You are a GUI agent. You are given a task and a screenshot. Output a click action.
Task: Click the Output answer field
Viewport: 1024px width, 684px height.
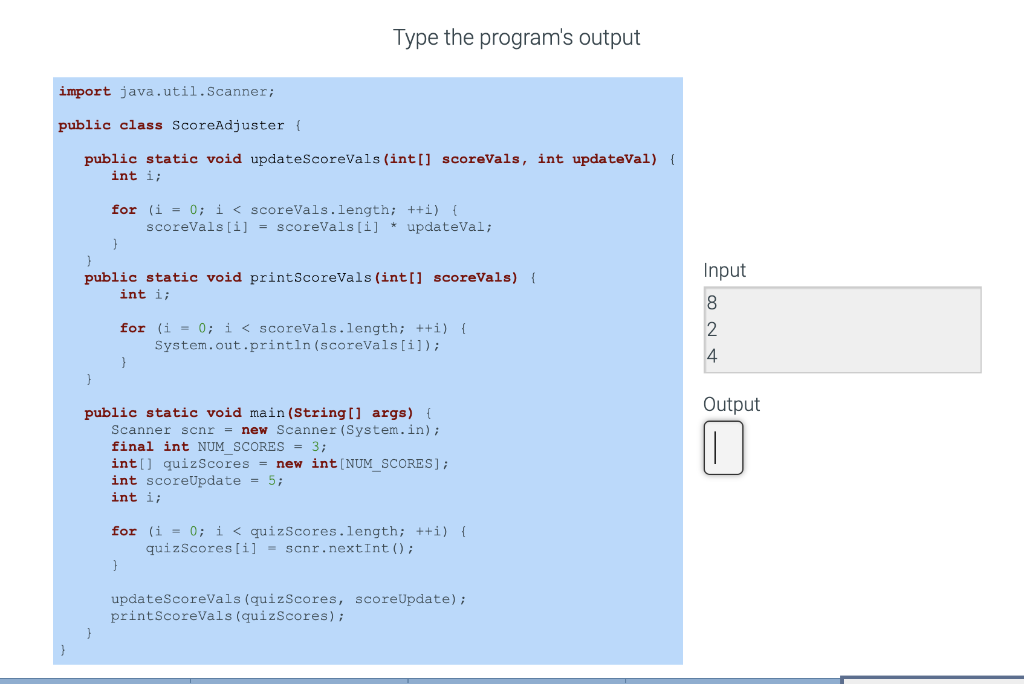point(723,448)
